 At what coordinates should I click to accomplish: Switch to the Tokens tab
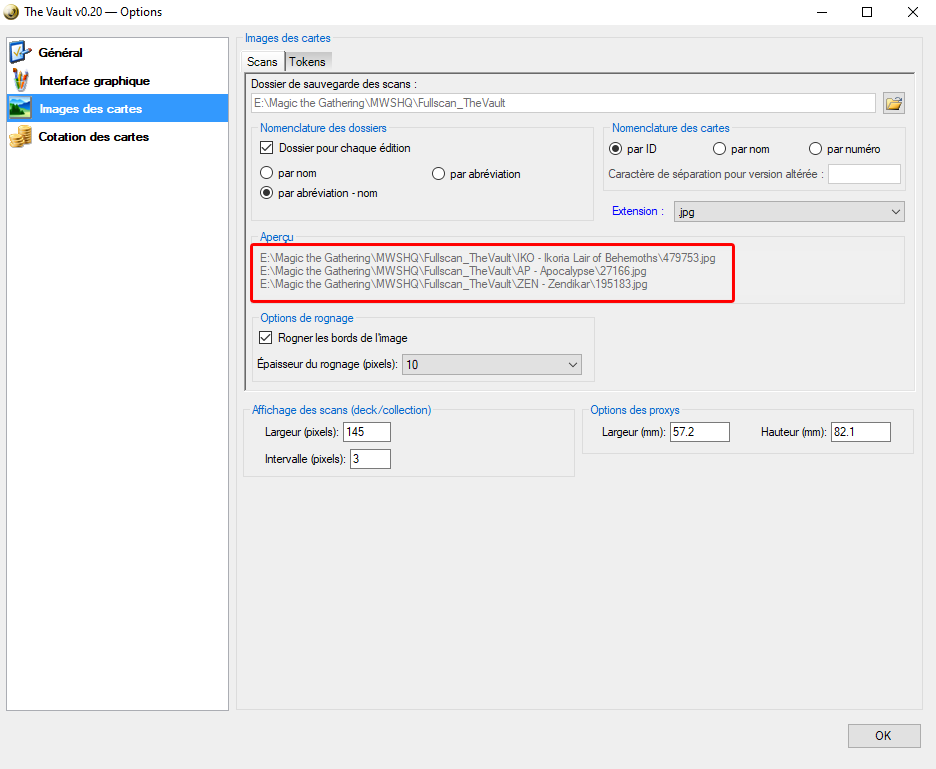pos(307,61)
